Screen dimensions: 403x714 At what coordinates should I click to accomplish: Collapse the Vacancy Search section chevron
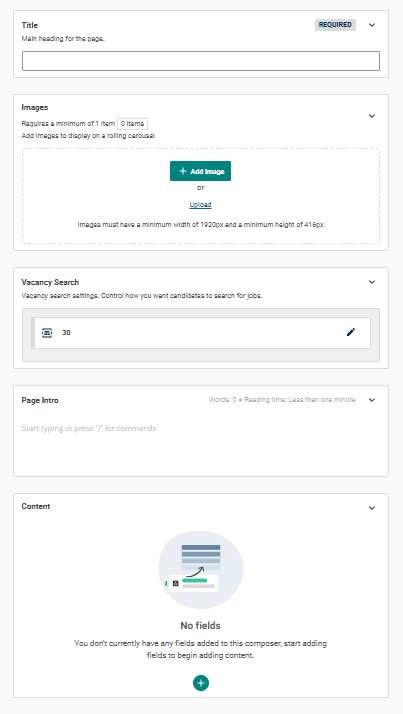pos(372,282)
